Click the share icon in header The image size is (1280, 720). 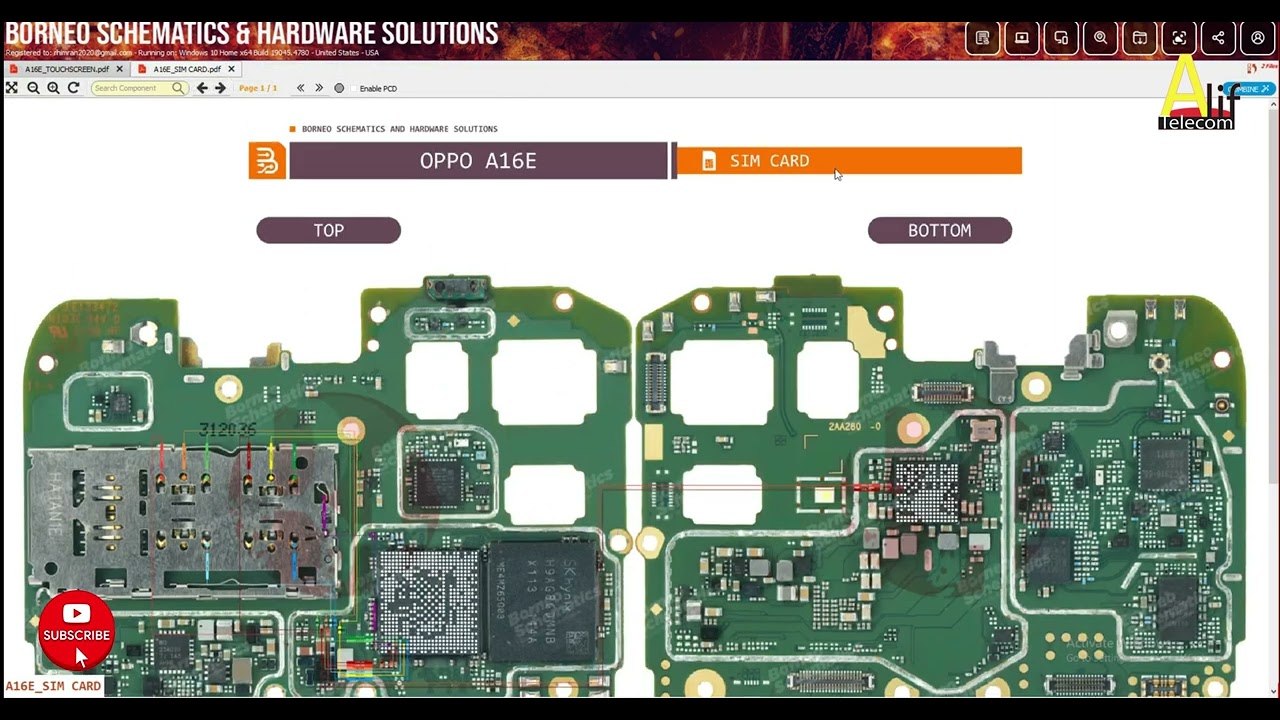(1218, 38)
